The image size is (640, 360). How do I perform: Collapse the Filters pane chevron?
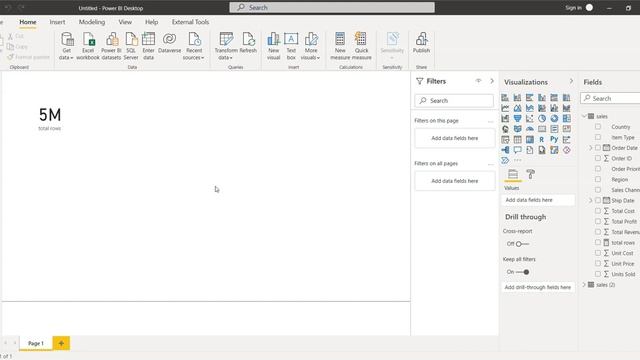point(492,81)
